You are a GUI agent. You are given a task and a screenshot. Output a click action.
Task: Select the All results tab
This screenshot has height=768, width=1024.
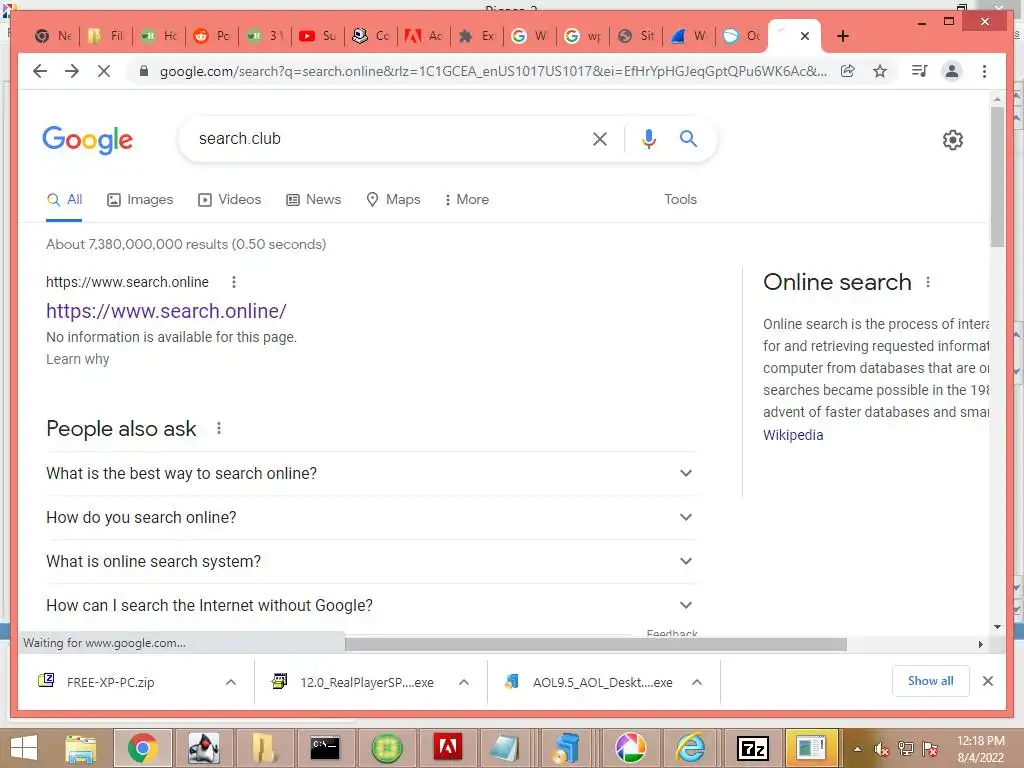[64, 200]
